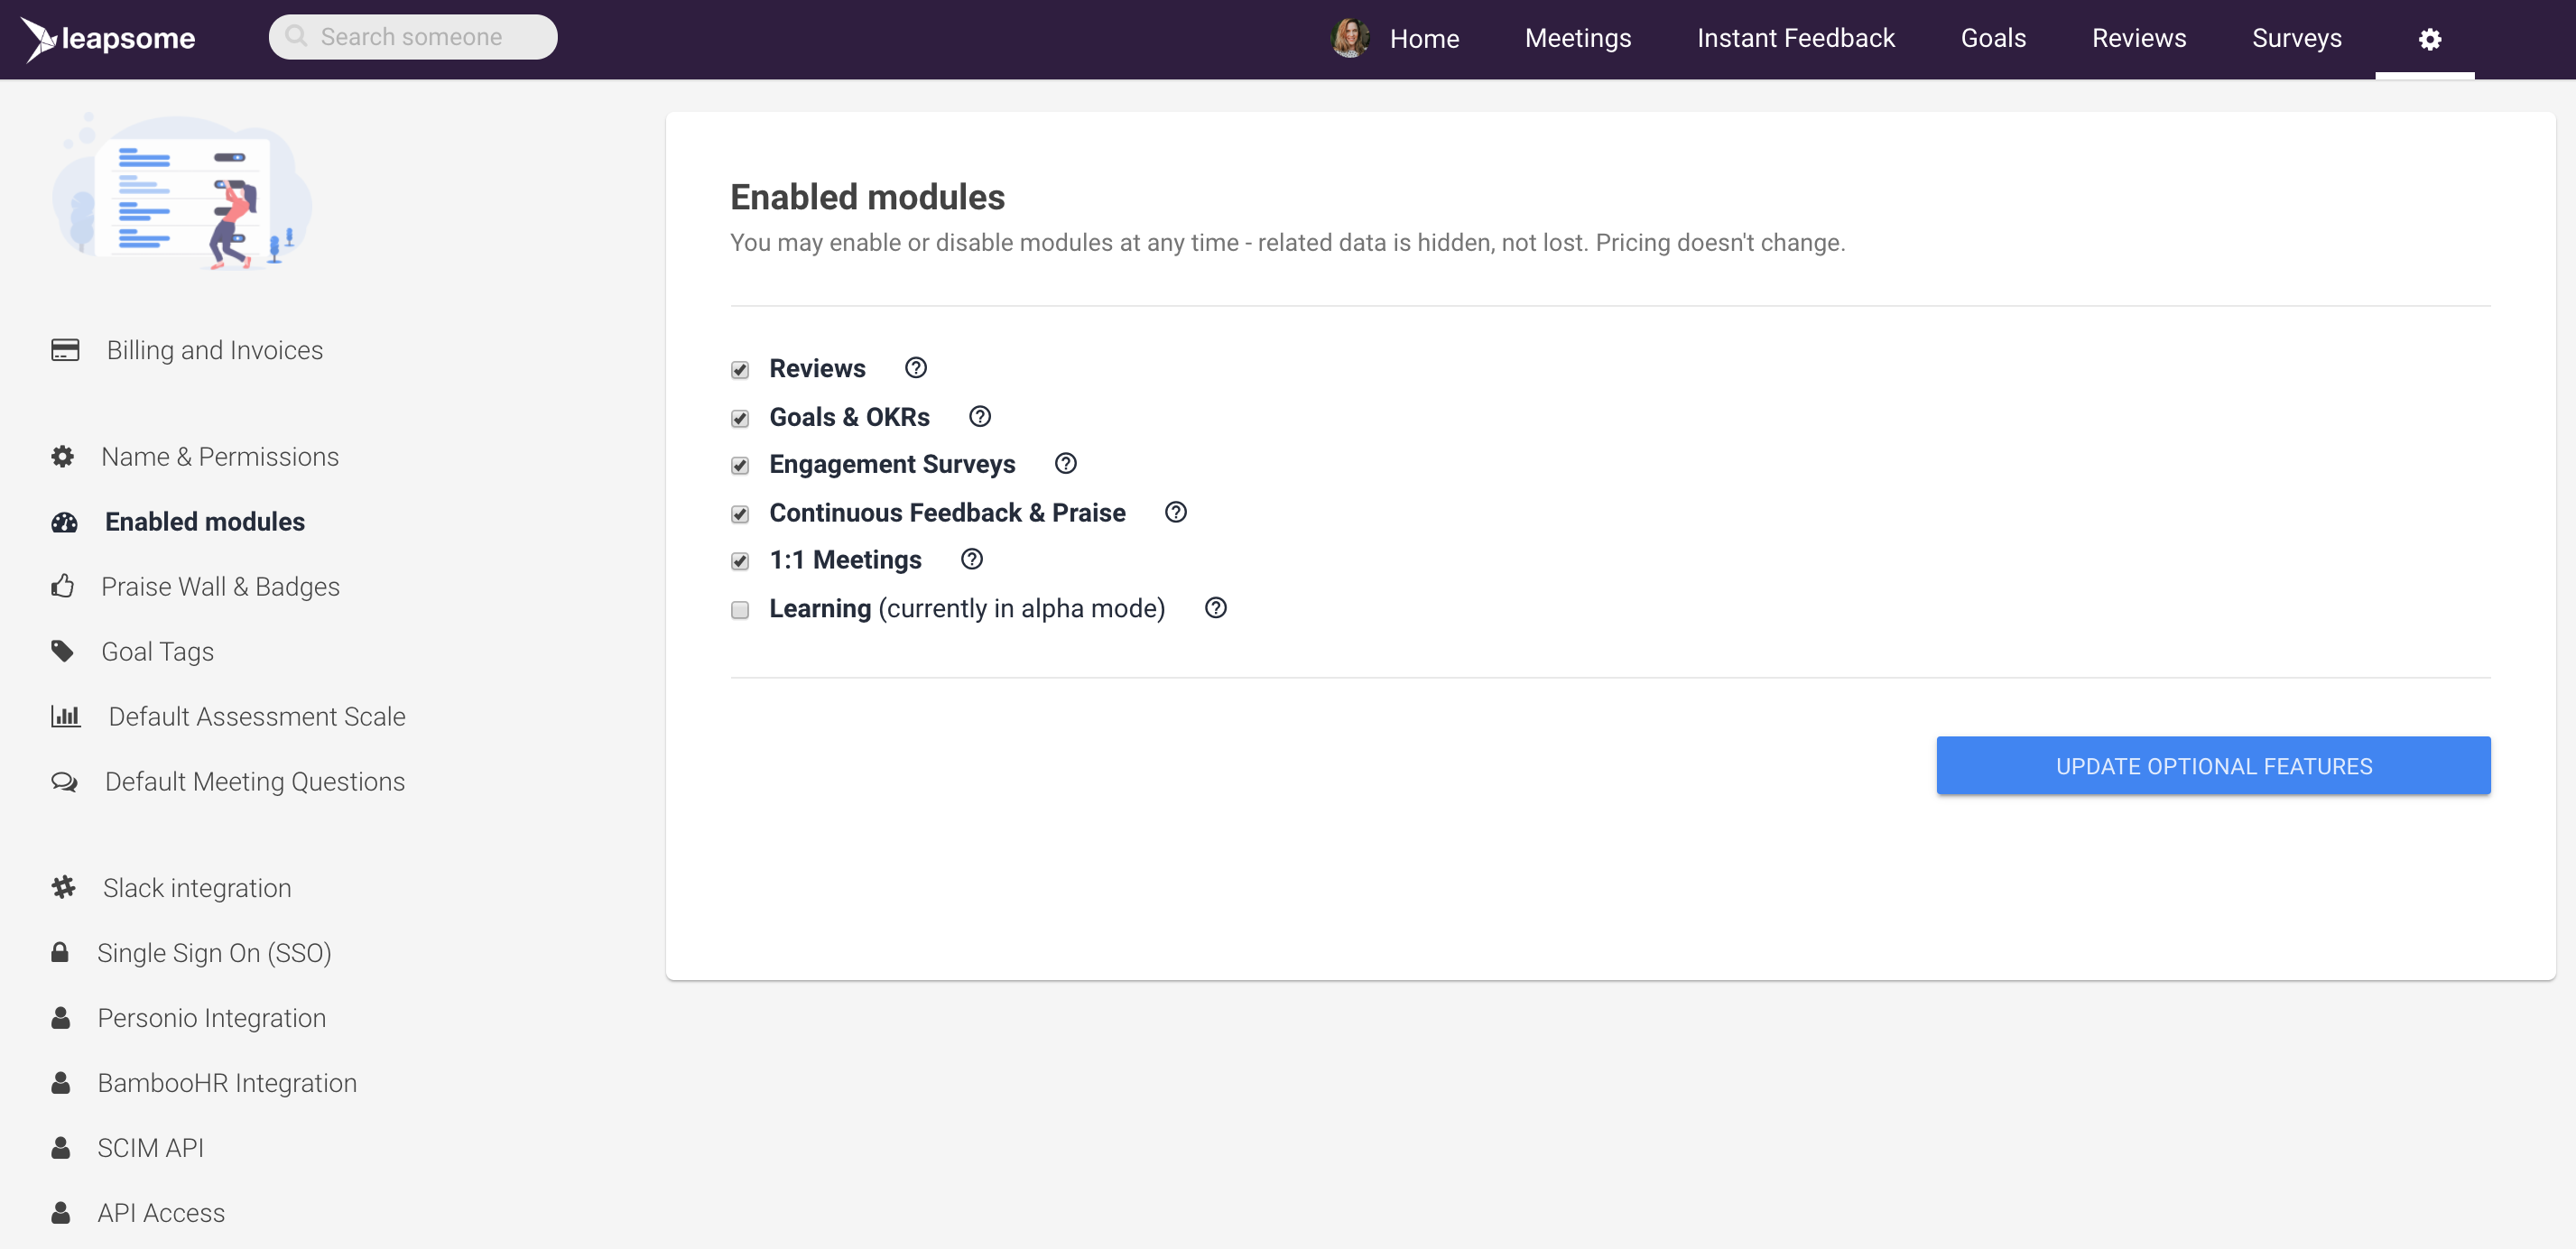
Task: Open the Surveys navigation tab
Action: (x=2296, y=38)
